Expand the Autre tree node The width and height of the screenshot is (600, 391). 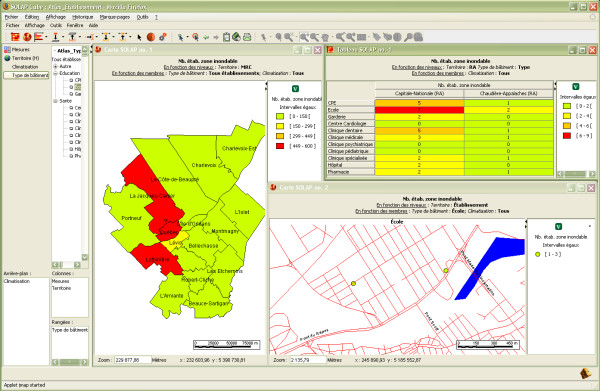pyautogui.click(x=55, y=66)
